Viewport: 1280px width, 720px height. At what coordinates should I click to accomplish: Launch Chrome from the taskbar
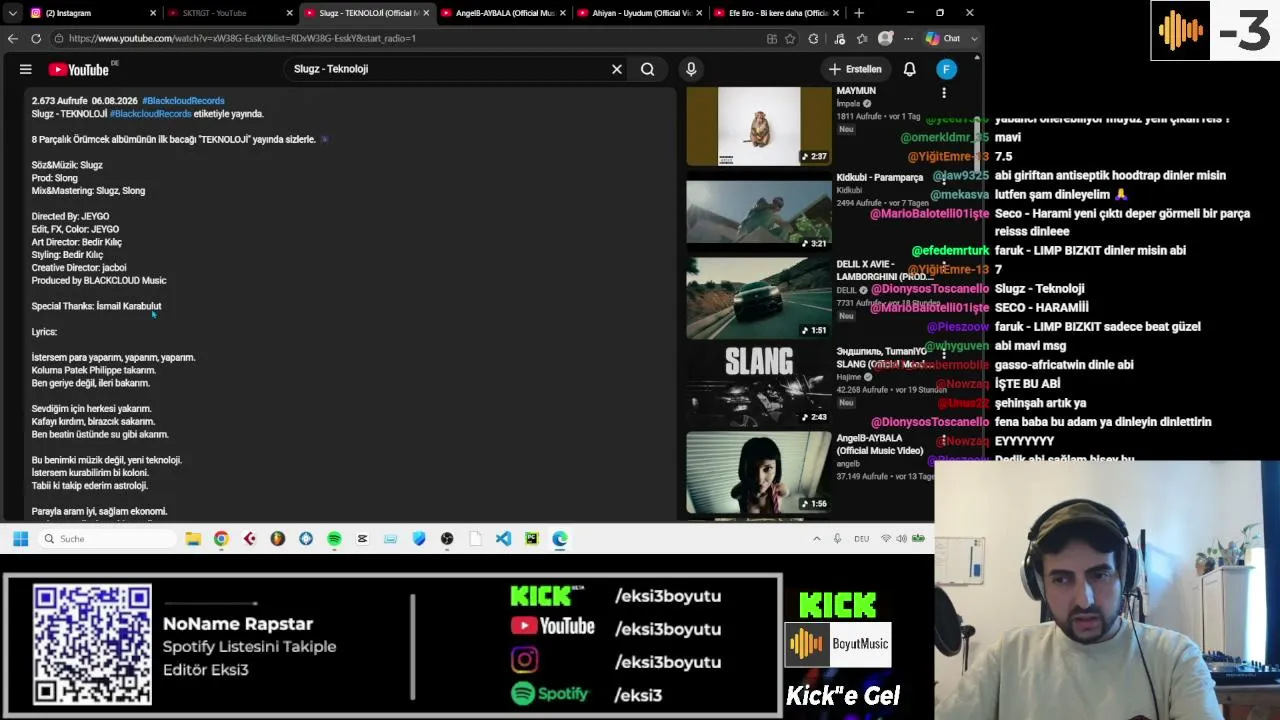(221, 539)
